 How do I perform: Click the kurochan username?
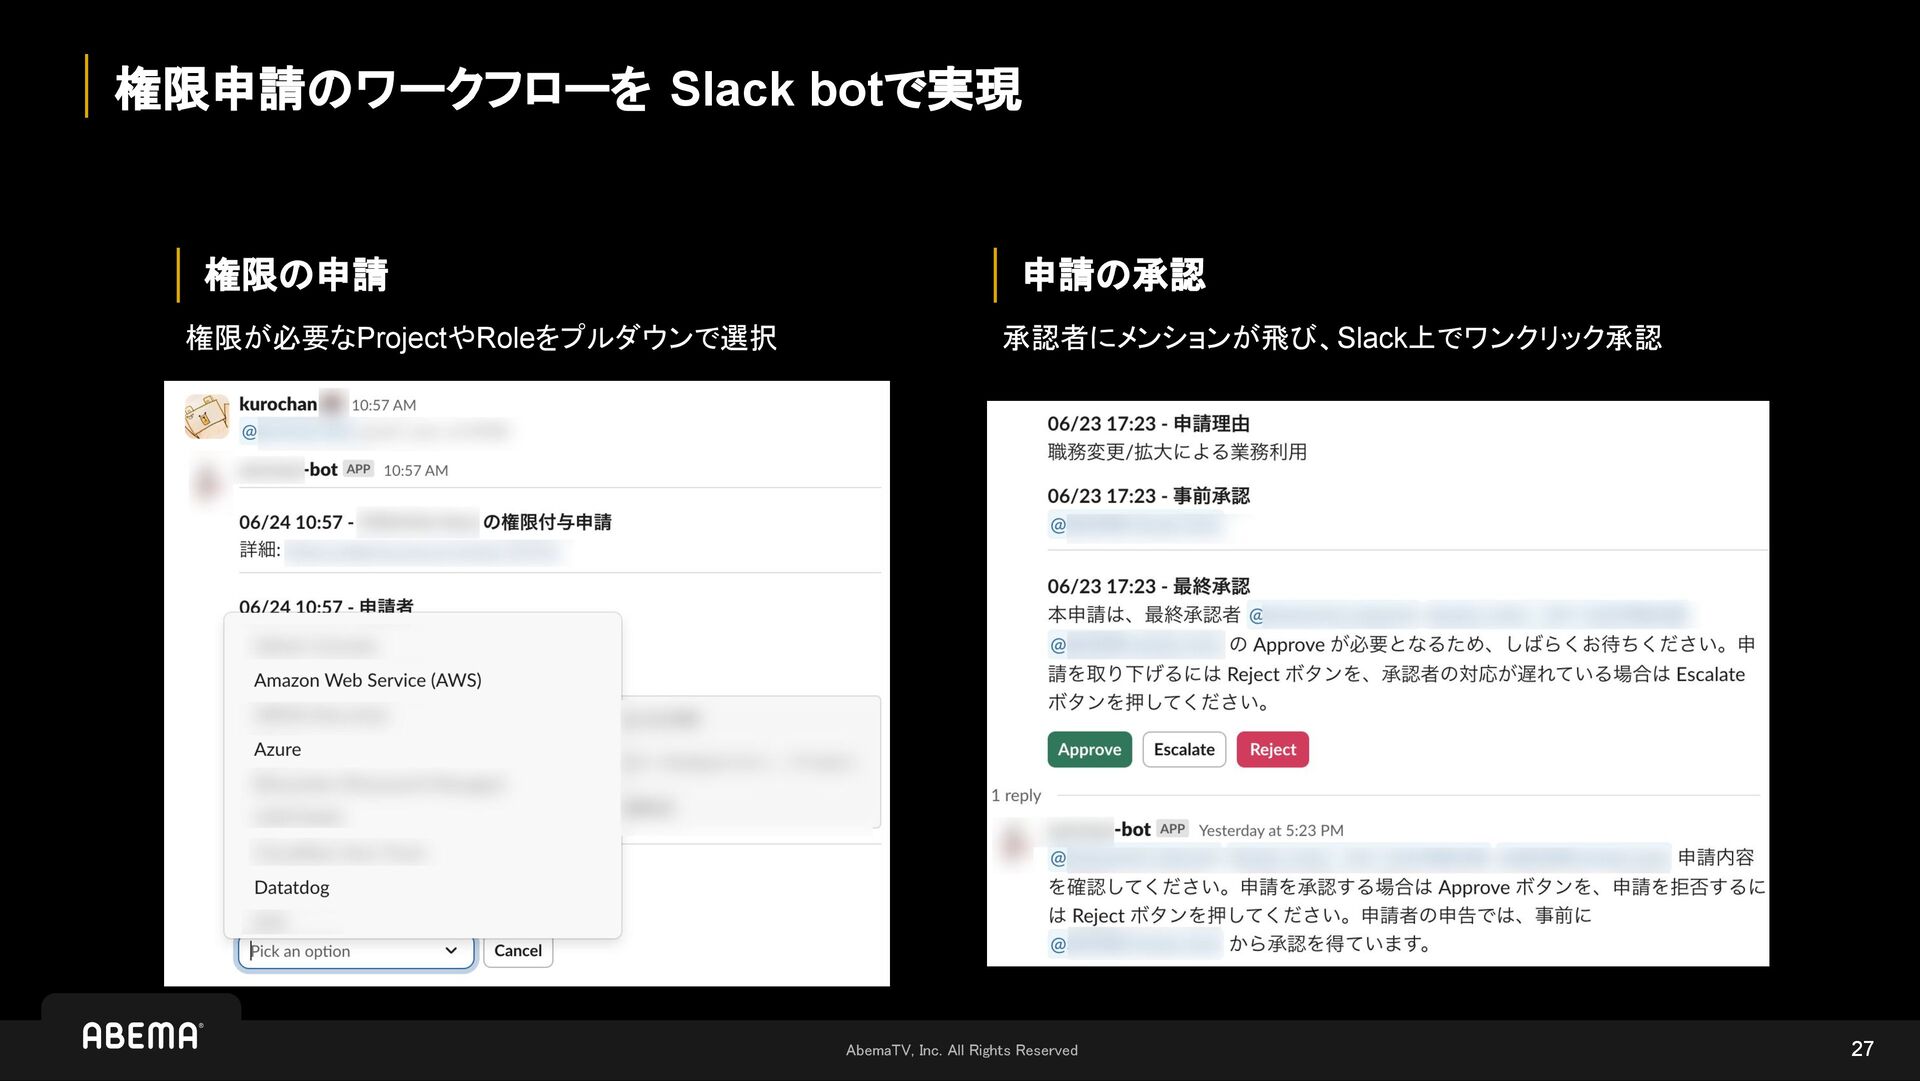pyautogui.click(x=278, y=404)
